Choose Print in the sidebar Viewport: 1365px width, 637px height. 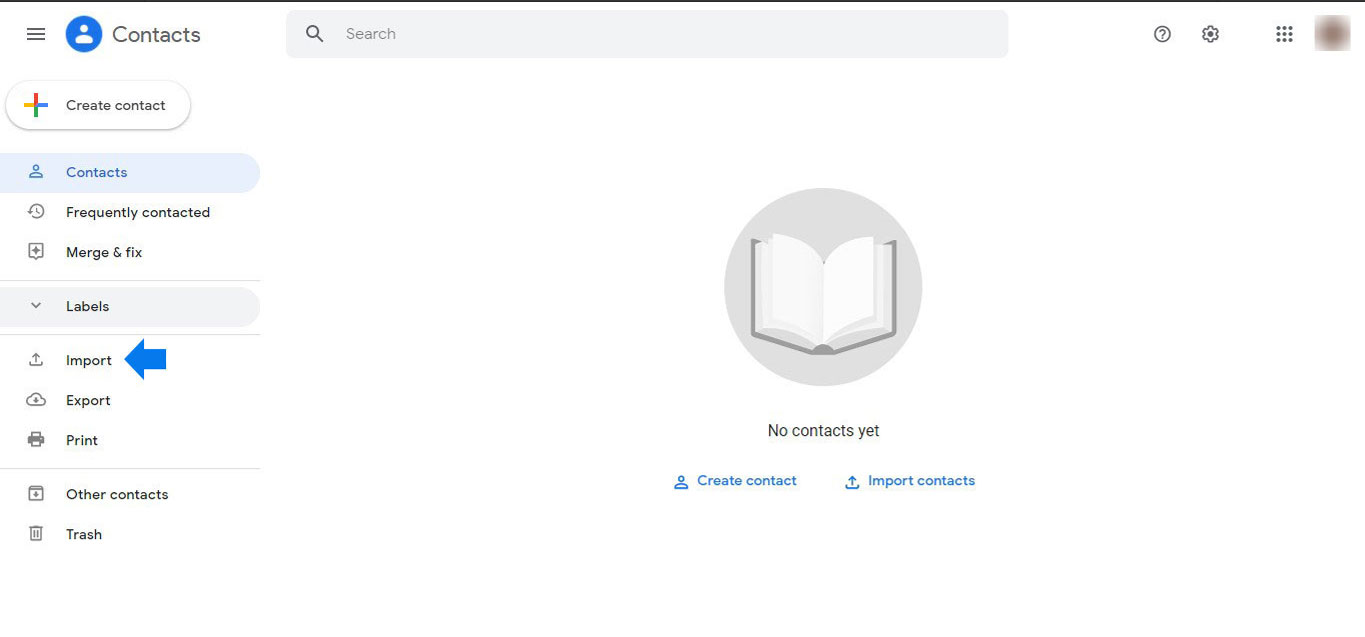[130, 440]
